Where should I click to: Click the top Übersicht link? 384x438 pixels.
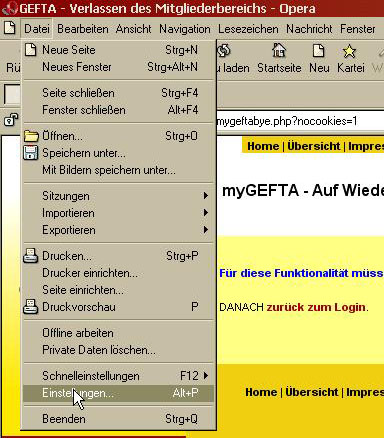pyautogui.click(x=314, y=146)
